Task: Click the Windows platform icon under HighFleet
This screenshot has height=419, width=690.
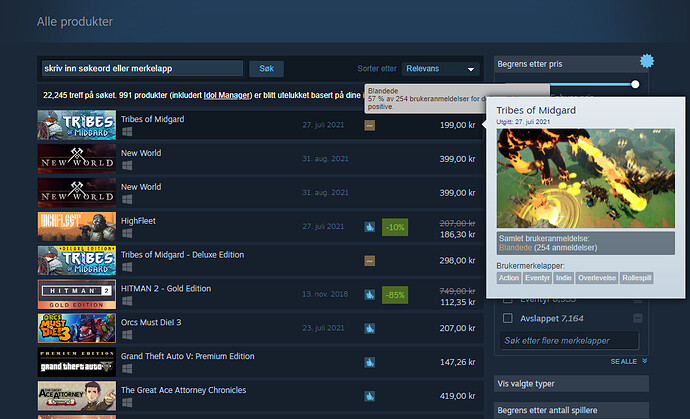Action: pos(127,233)
